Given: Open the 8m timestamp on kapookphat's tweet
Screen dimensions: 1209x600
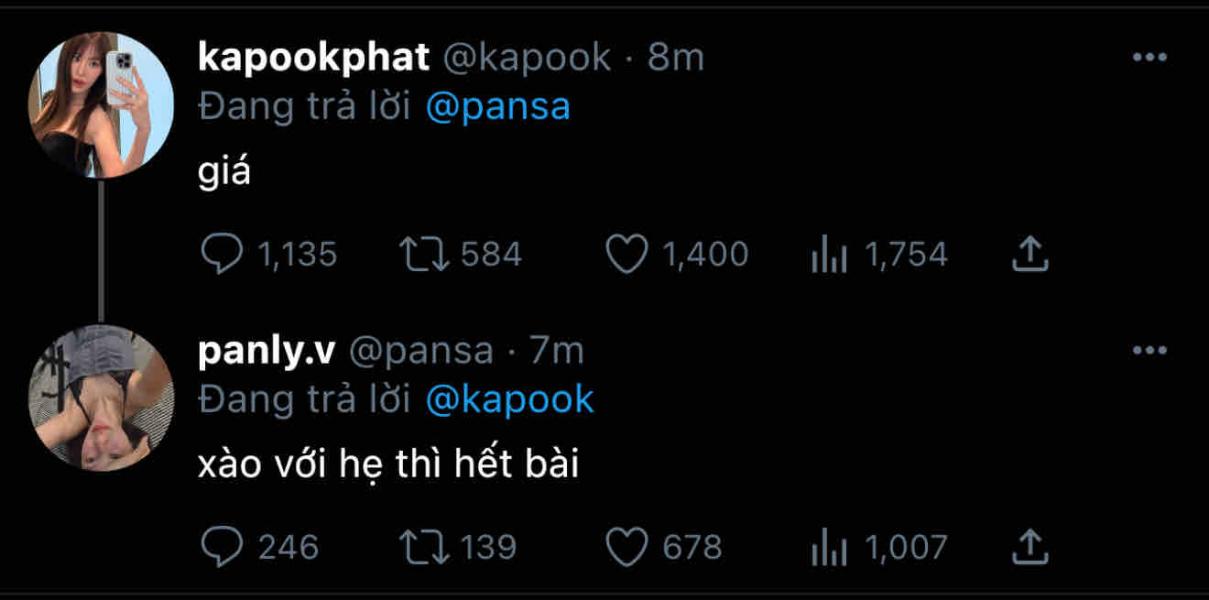Looking at the screenshot, I should pos(676,58).
